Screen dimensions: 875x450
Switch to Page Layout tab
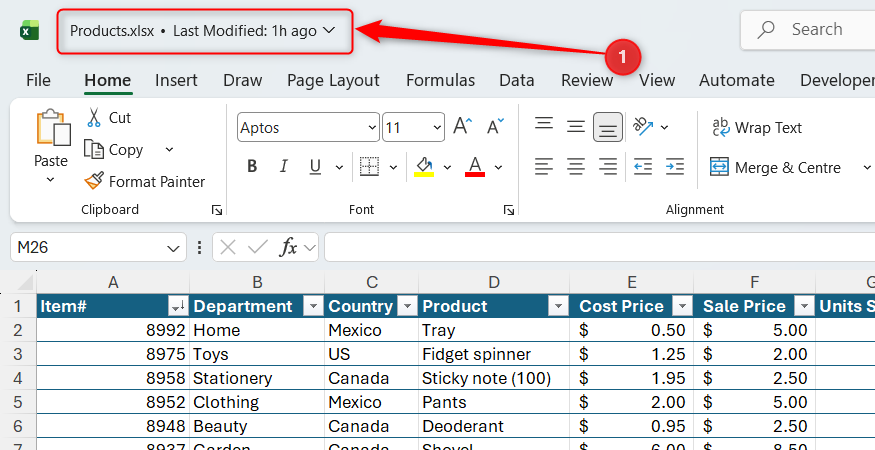click(x=333, y=80)
